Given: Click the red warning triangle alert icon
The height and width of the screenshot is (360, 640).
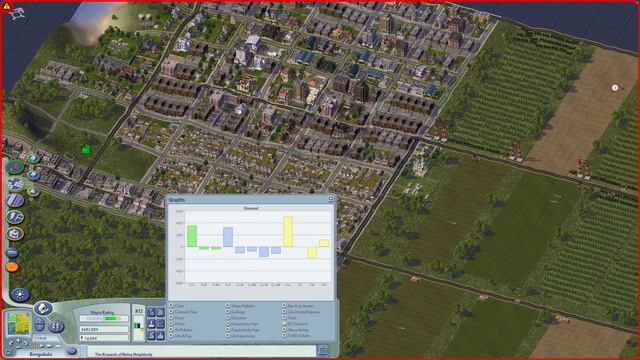Looking at the screenshot, I should pos(7,6).
